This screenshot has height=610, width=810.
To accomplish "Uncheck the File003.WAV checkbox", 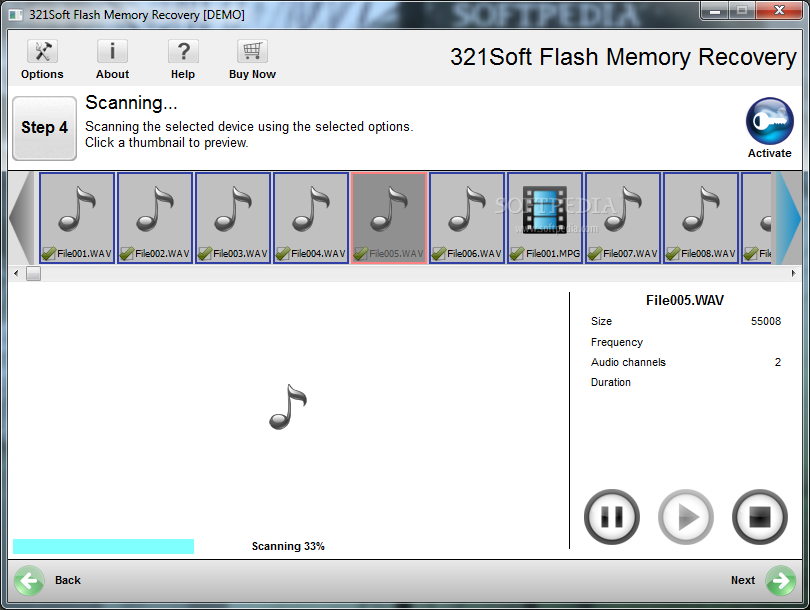I will click(205, 254).
